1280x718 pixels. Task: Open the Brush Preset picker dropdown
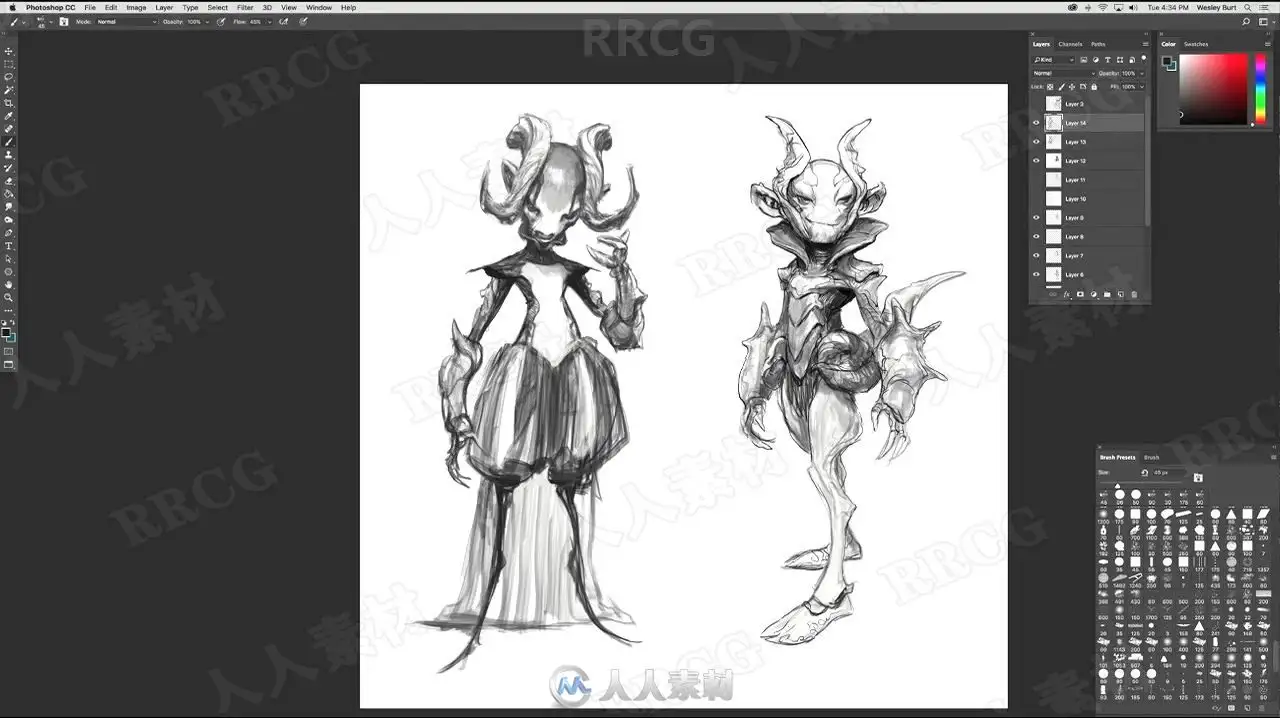click(x=51, y=21)
